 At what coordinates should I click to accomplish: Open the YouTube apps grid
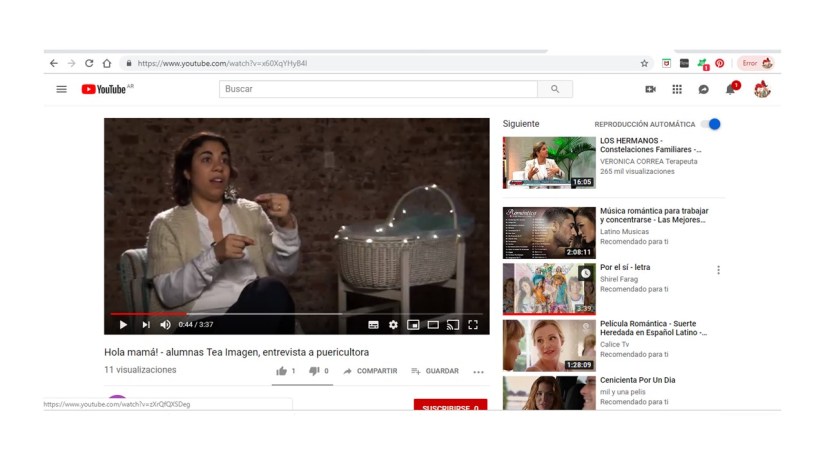[x=677, y=89]
